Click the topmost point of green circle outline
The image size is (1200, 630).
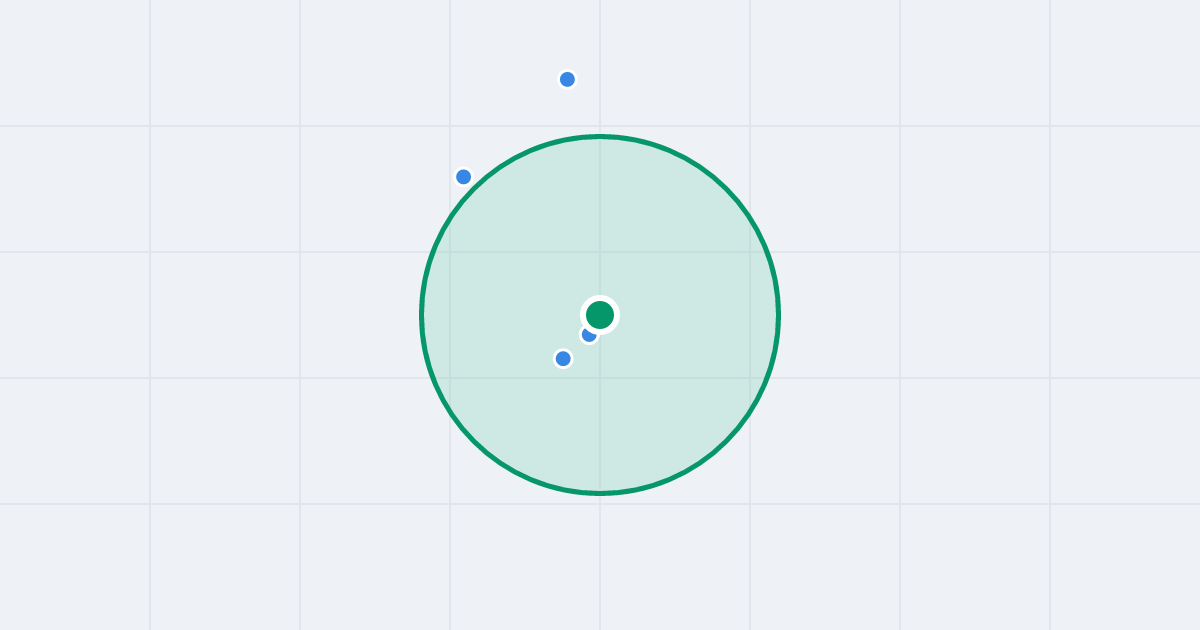[600, 136]
